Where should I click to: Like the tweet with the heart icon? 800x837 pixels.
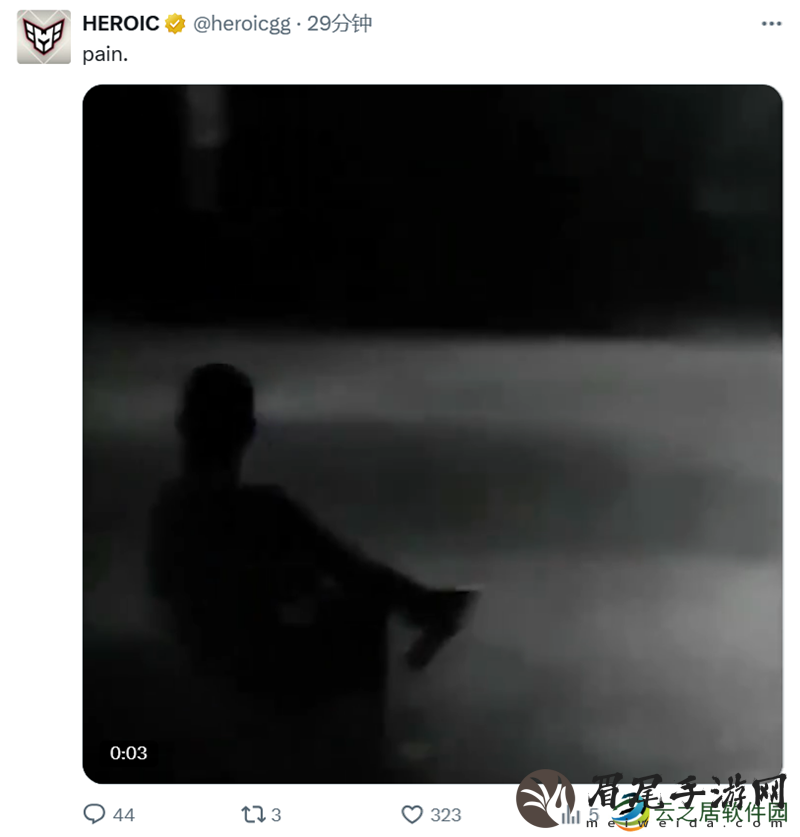click(412, 815)
